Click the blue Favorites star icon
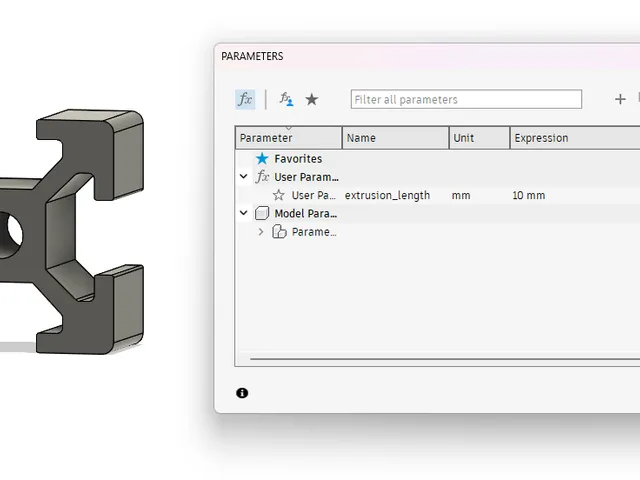The image size is (640, 480). (x=262, y=158)
